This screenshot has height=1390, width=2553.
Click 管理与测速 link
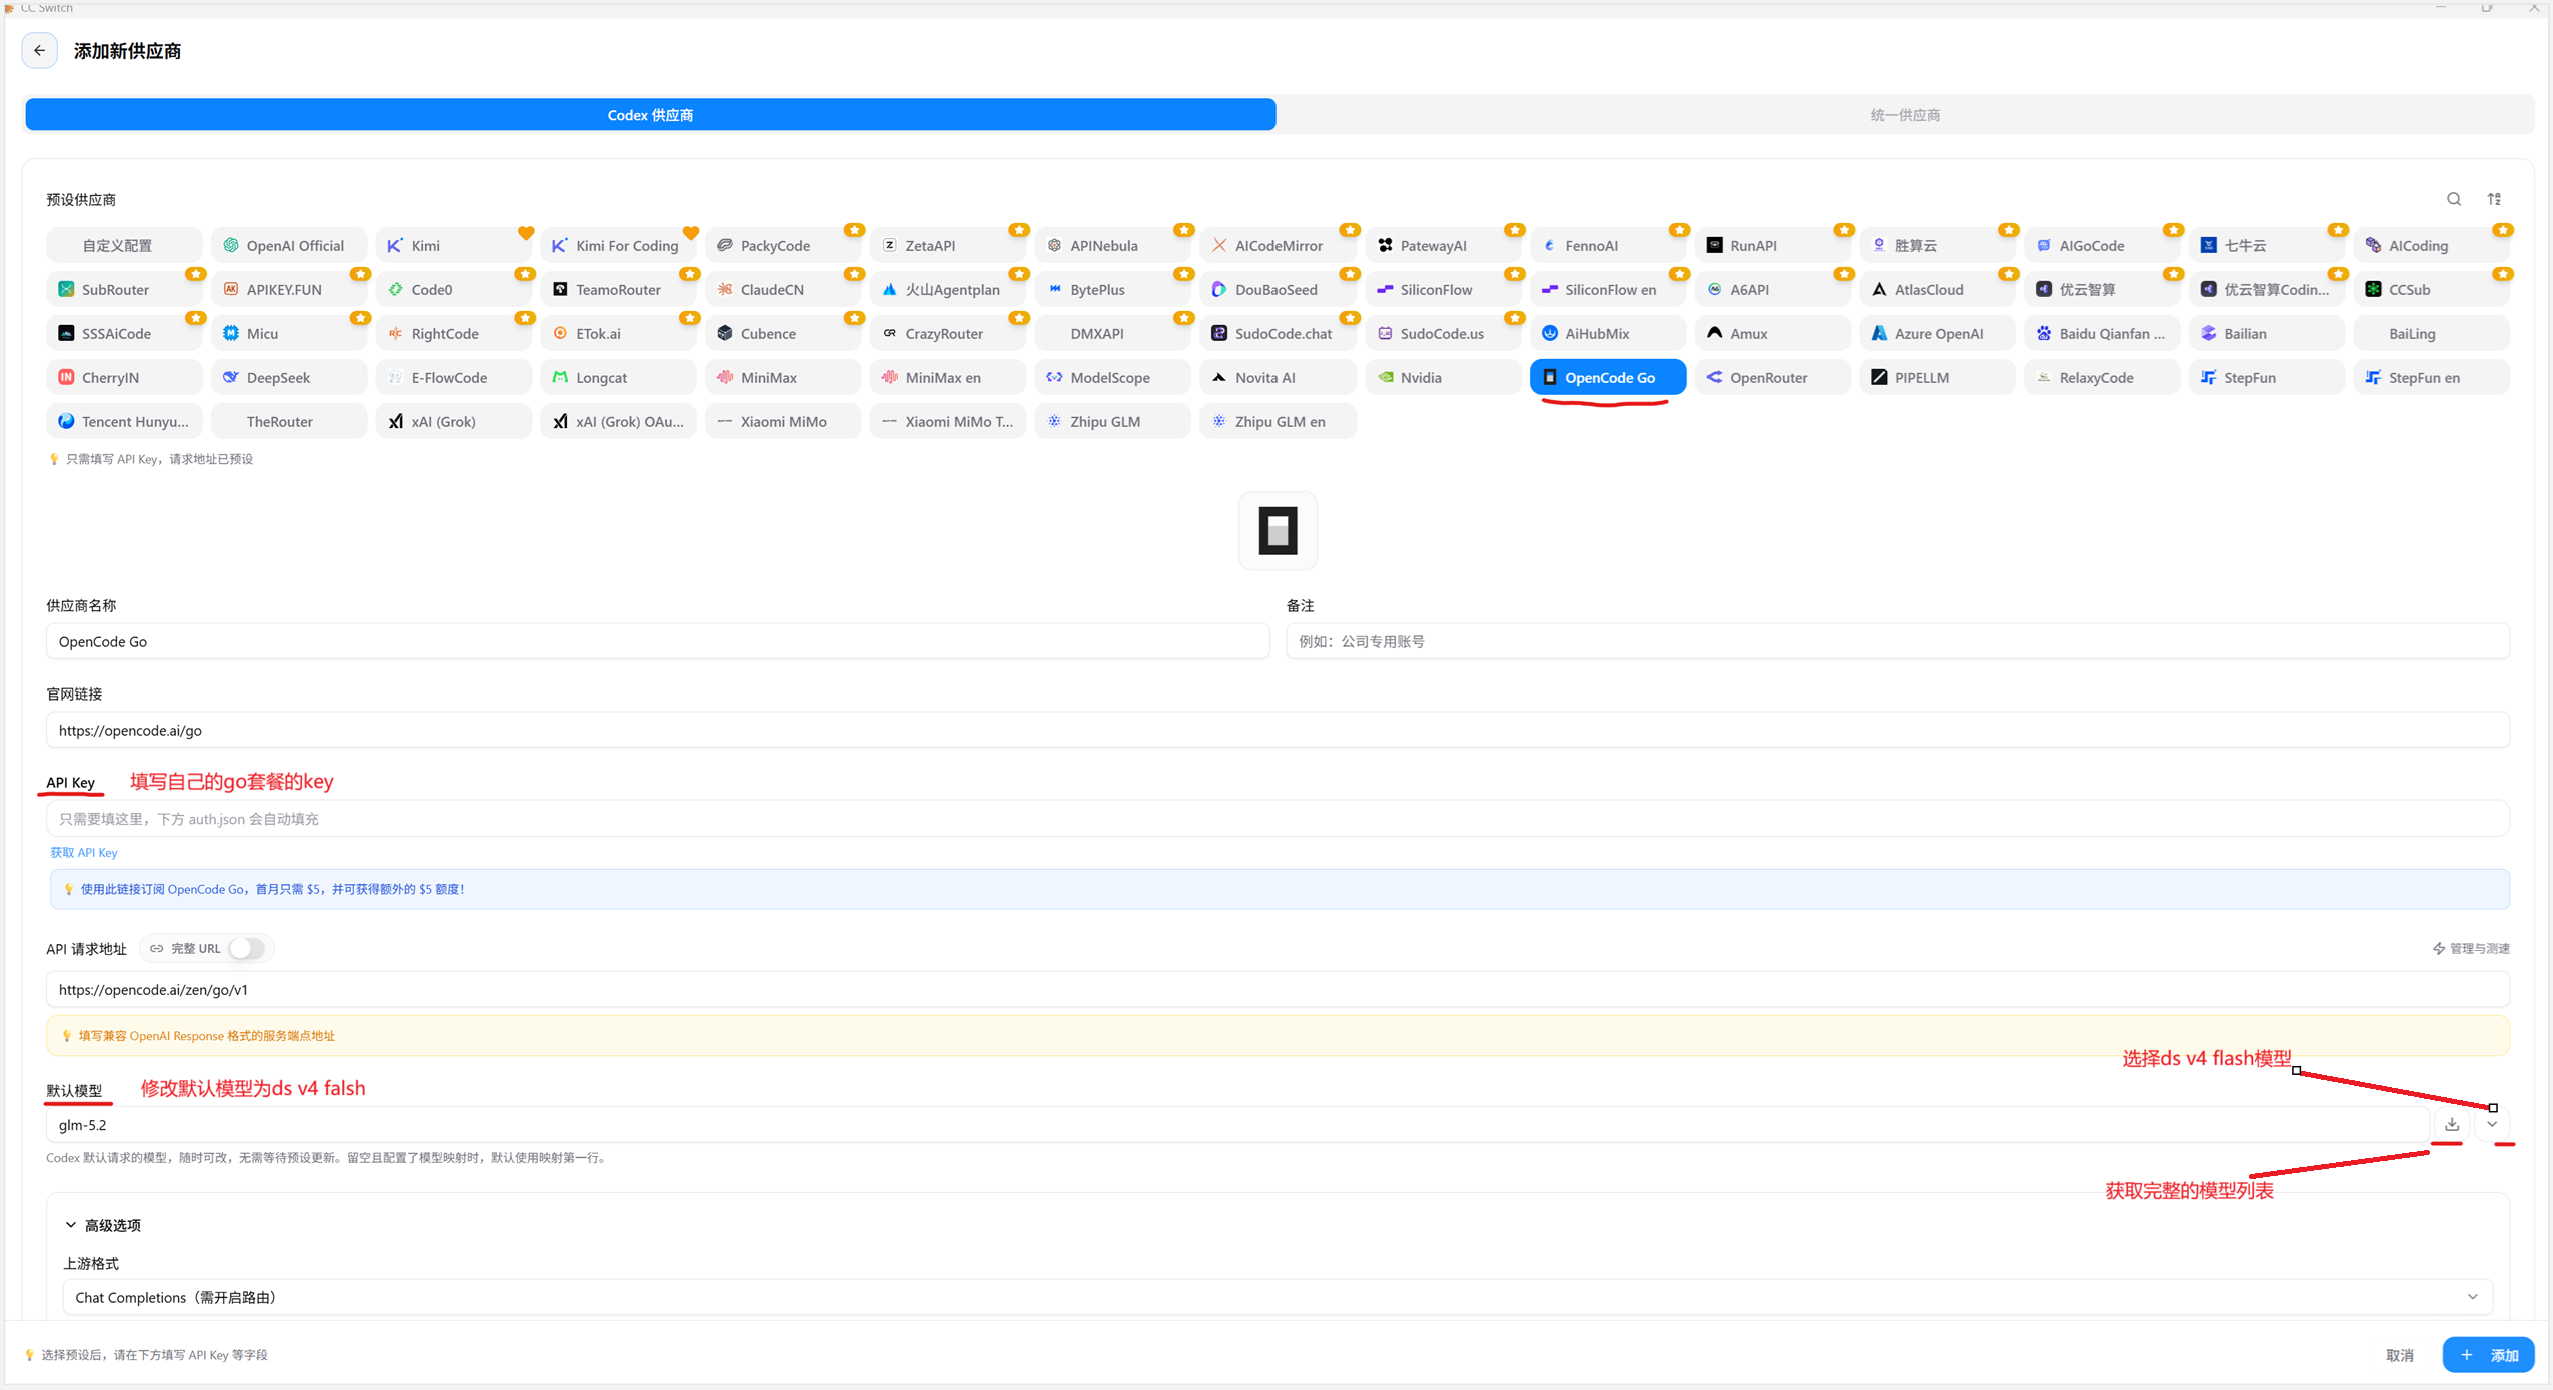point(2471,948)
